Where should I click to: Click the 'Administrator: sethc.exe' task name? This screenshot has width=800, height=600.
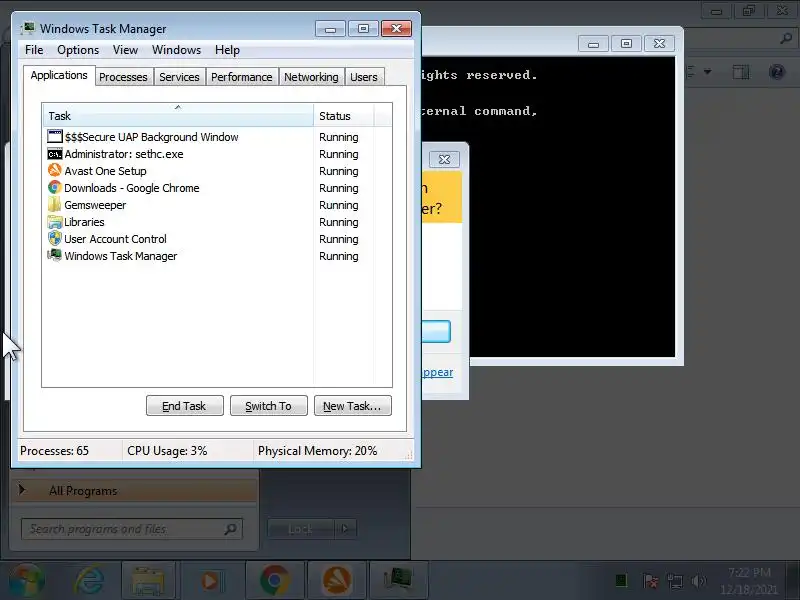tap(124, 154)
